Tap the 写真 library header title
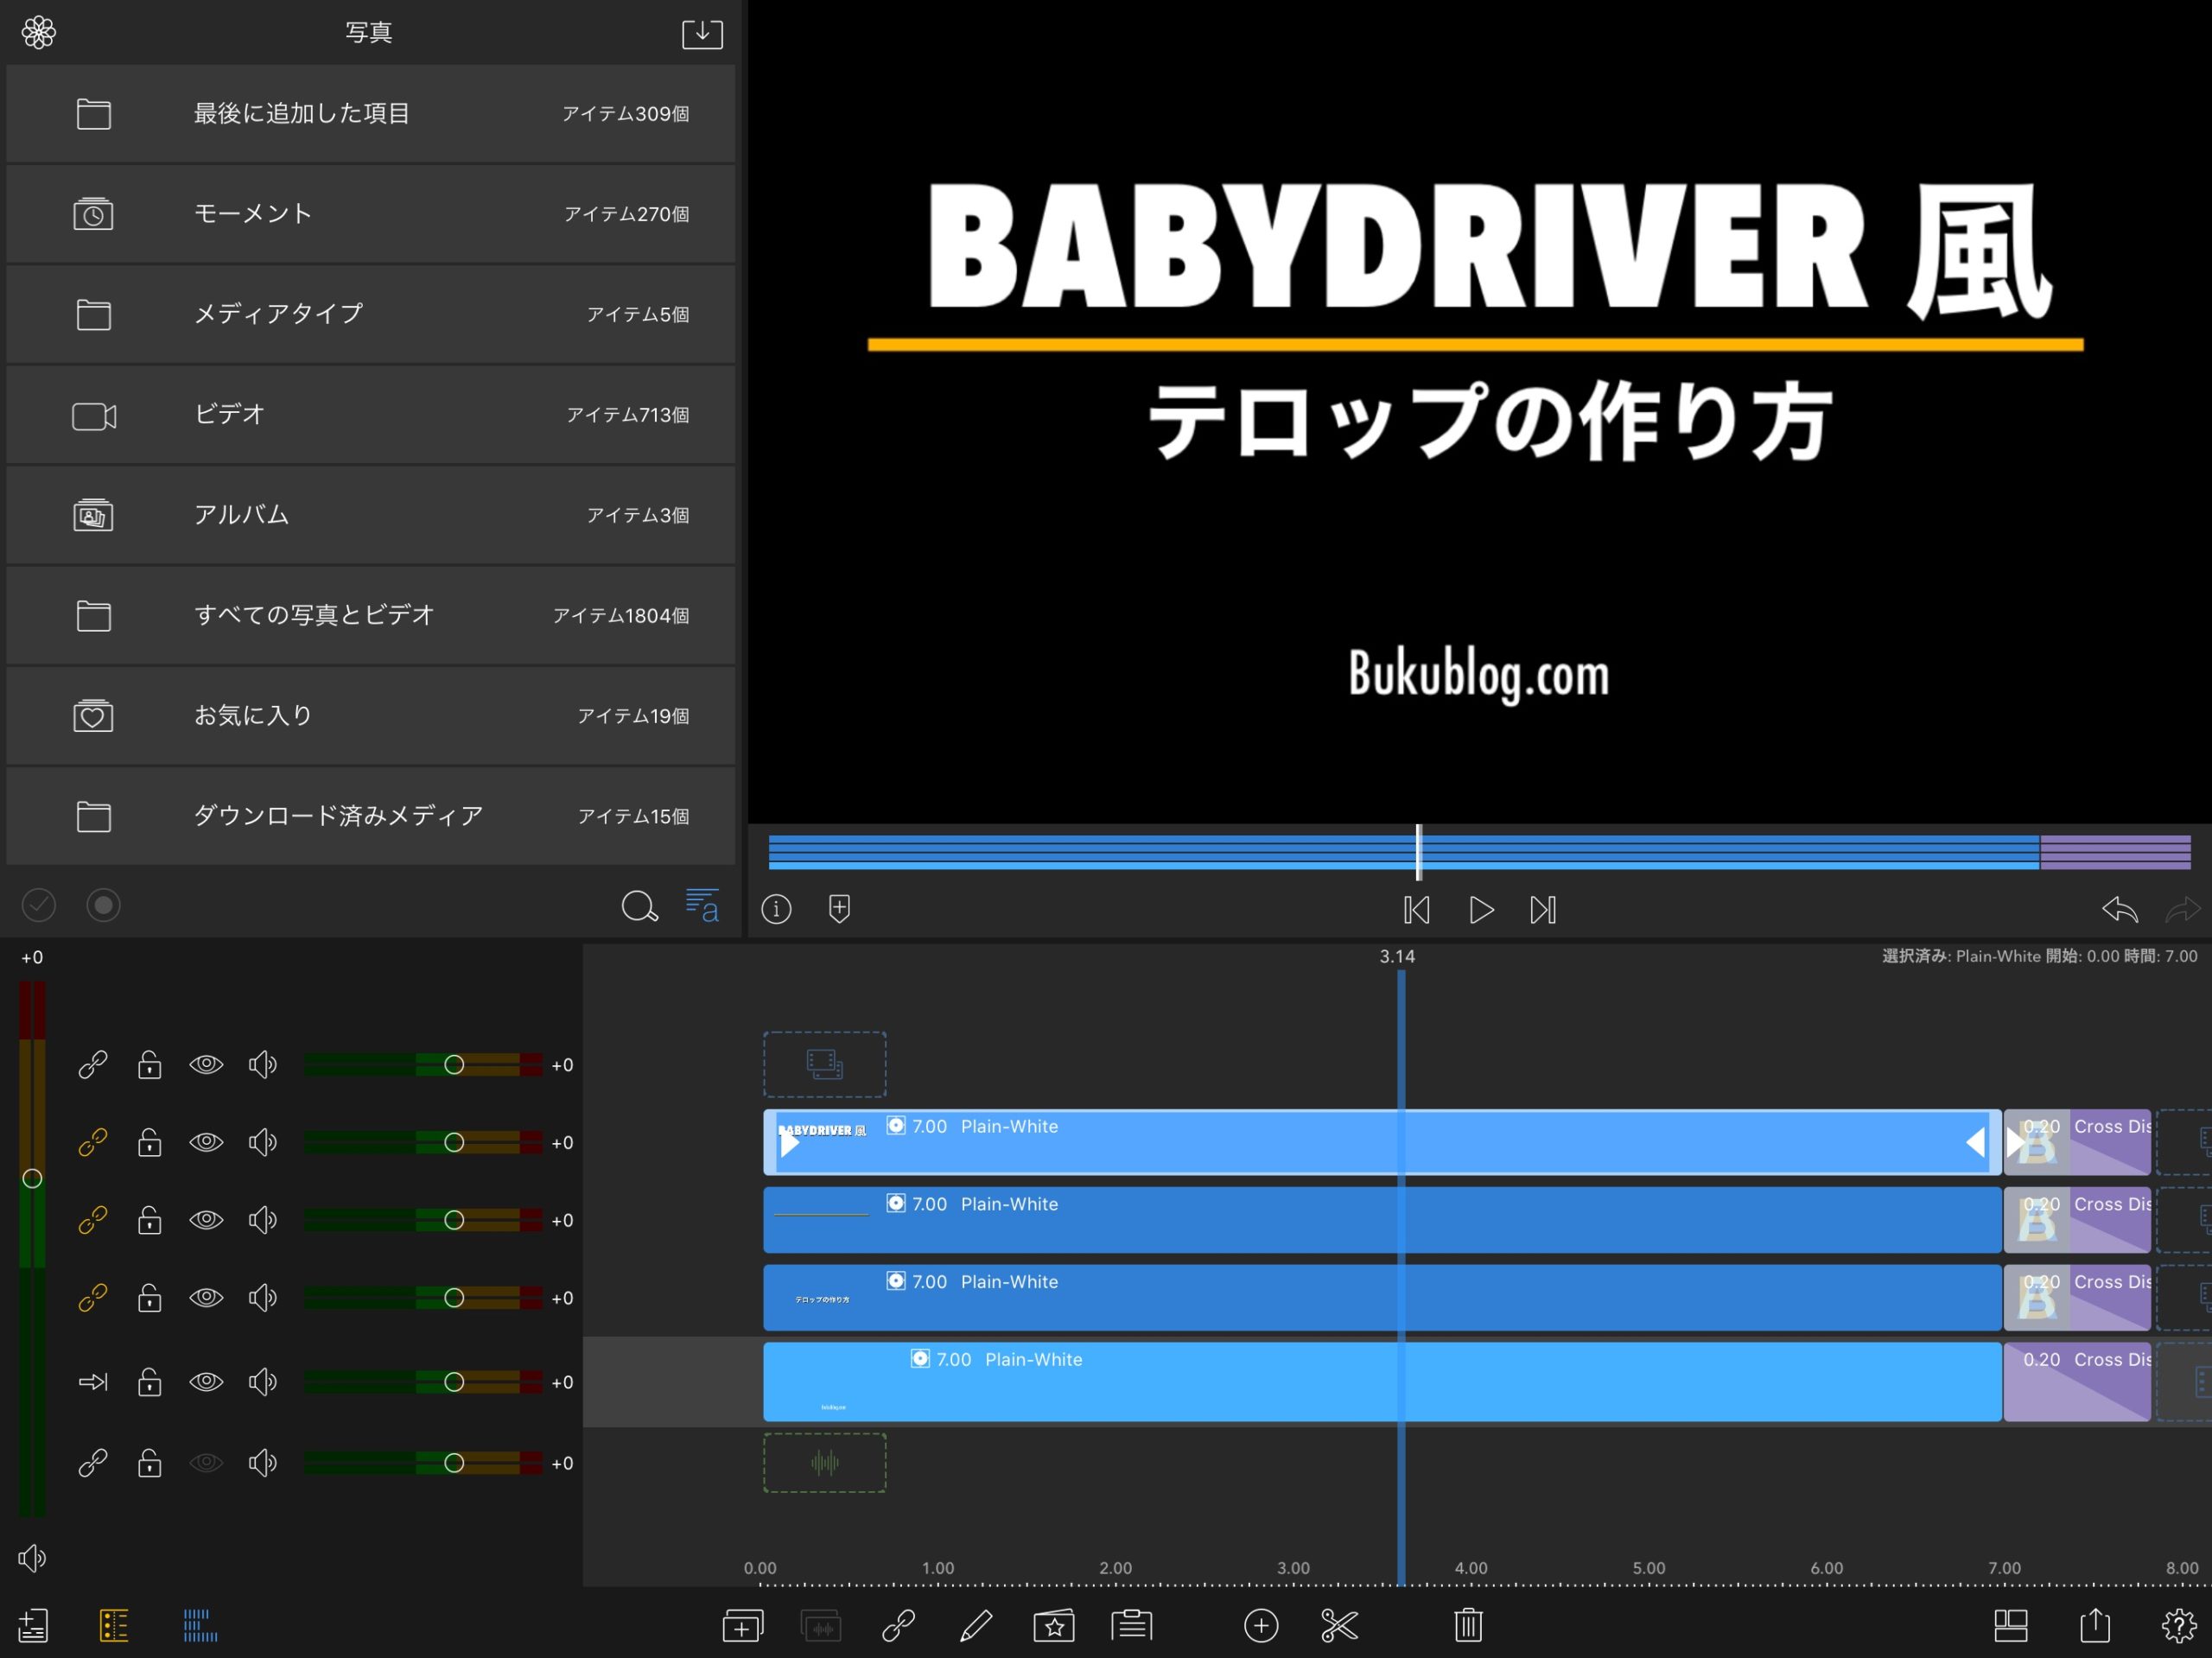 click(x=369, y=33)
